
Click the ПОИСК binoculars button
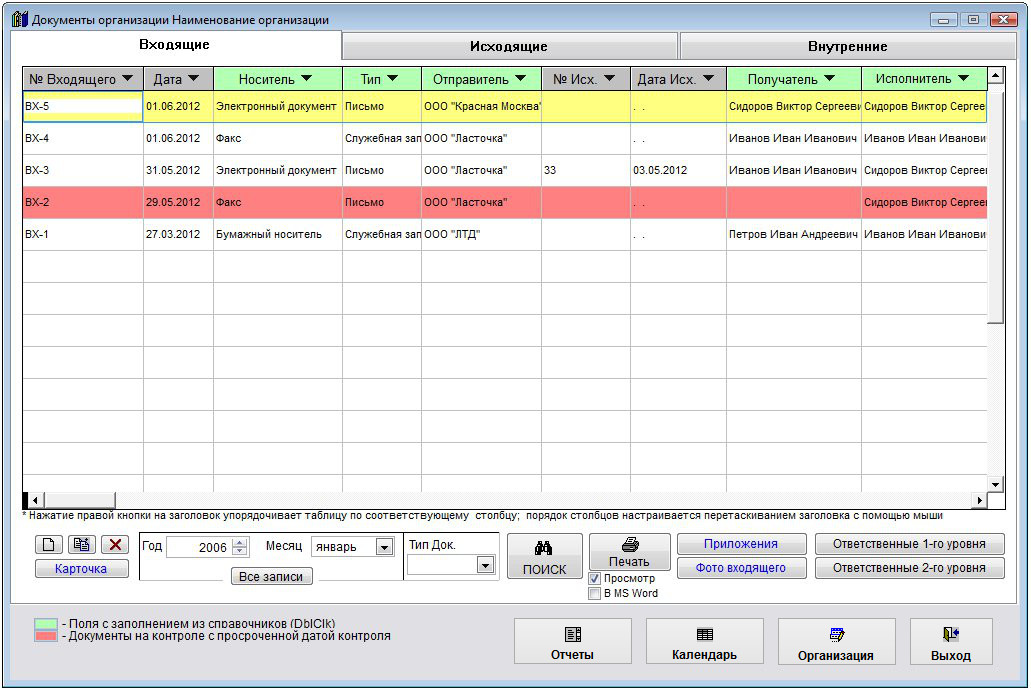[x=544, y=558]
